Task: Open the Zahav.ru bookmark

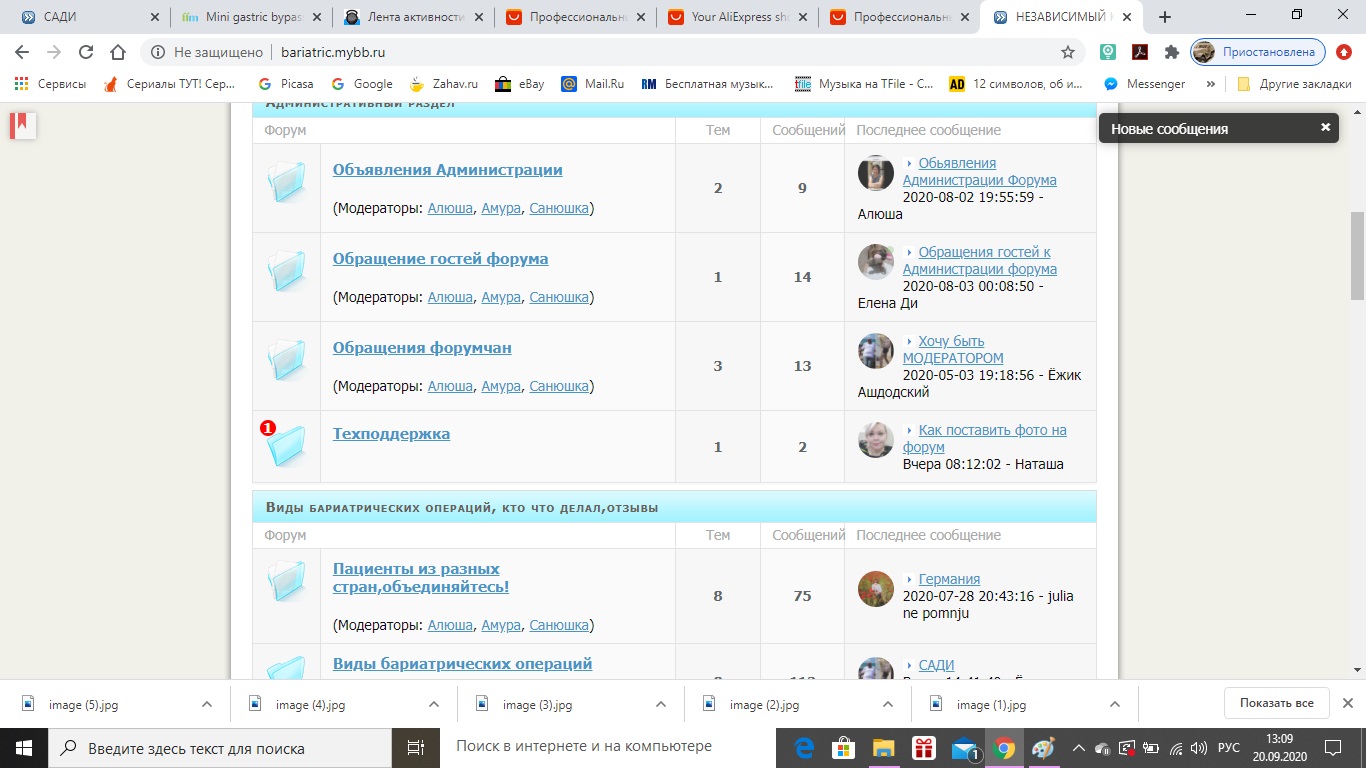Action: 445,84
